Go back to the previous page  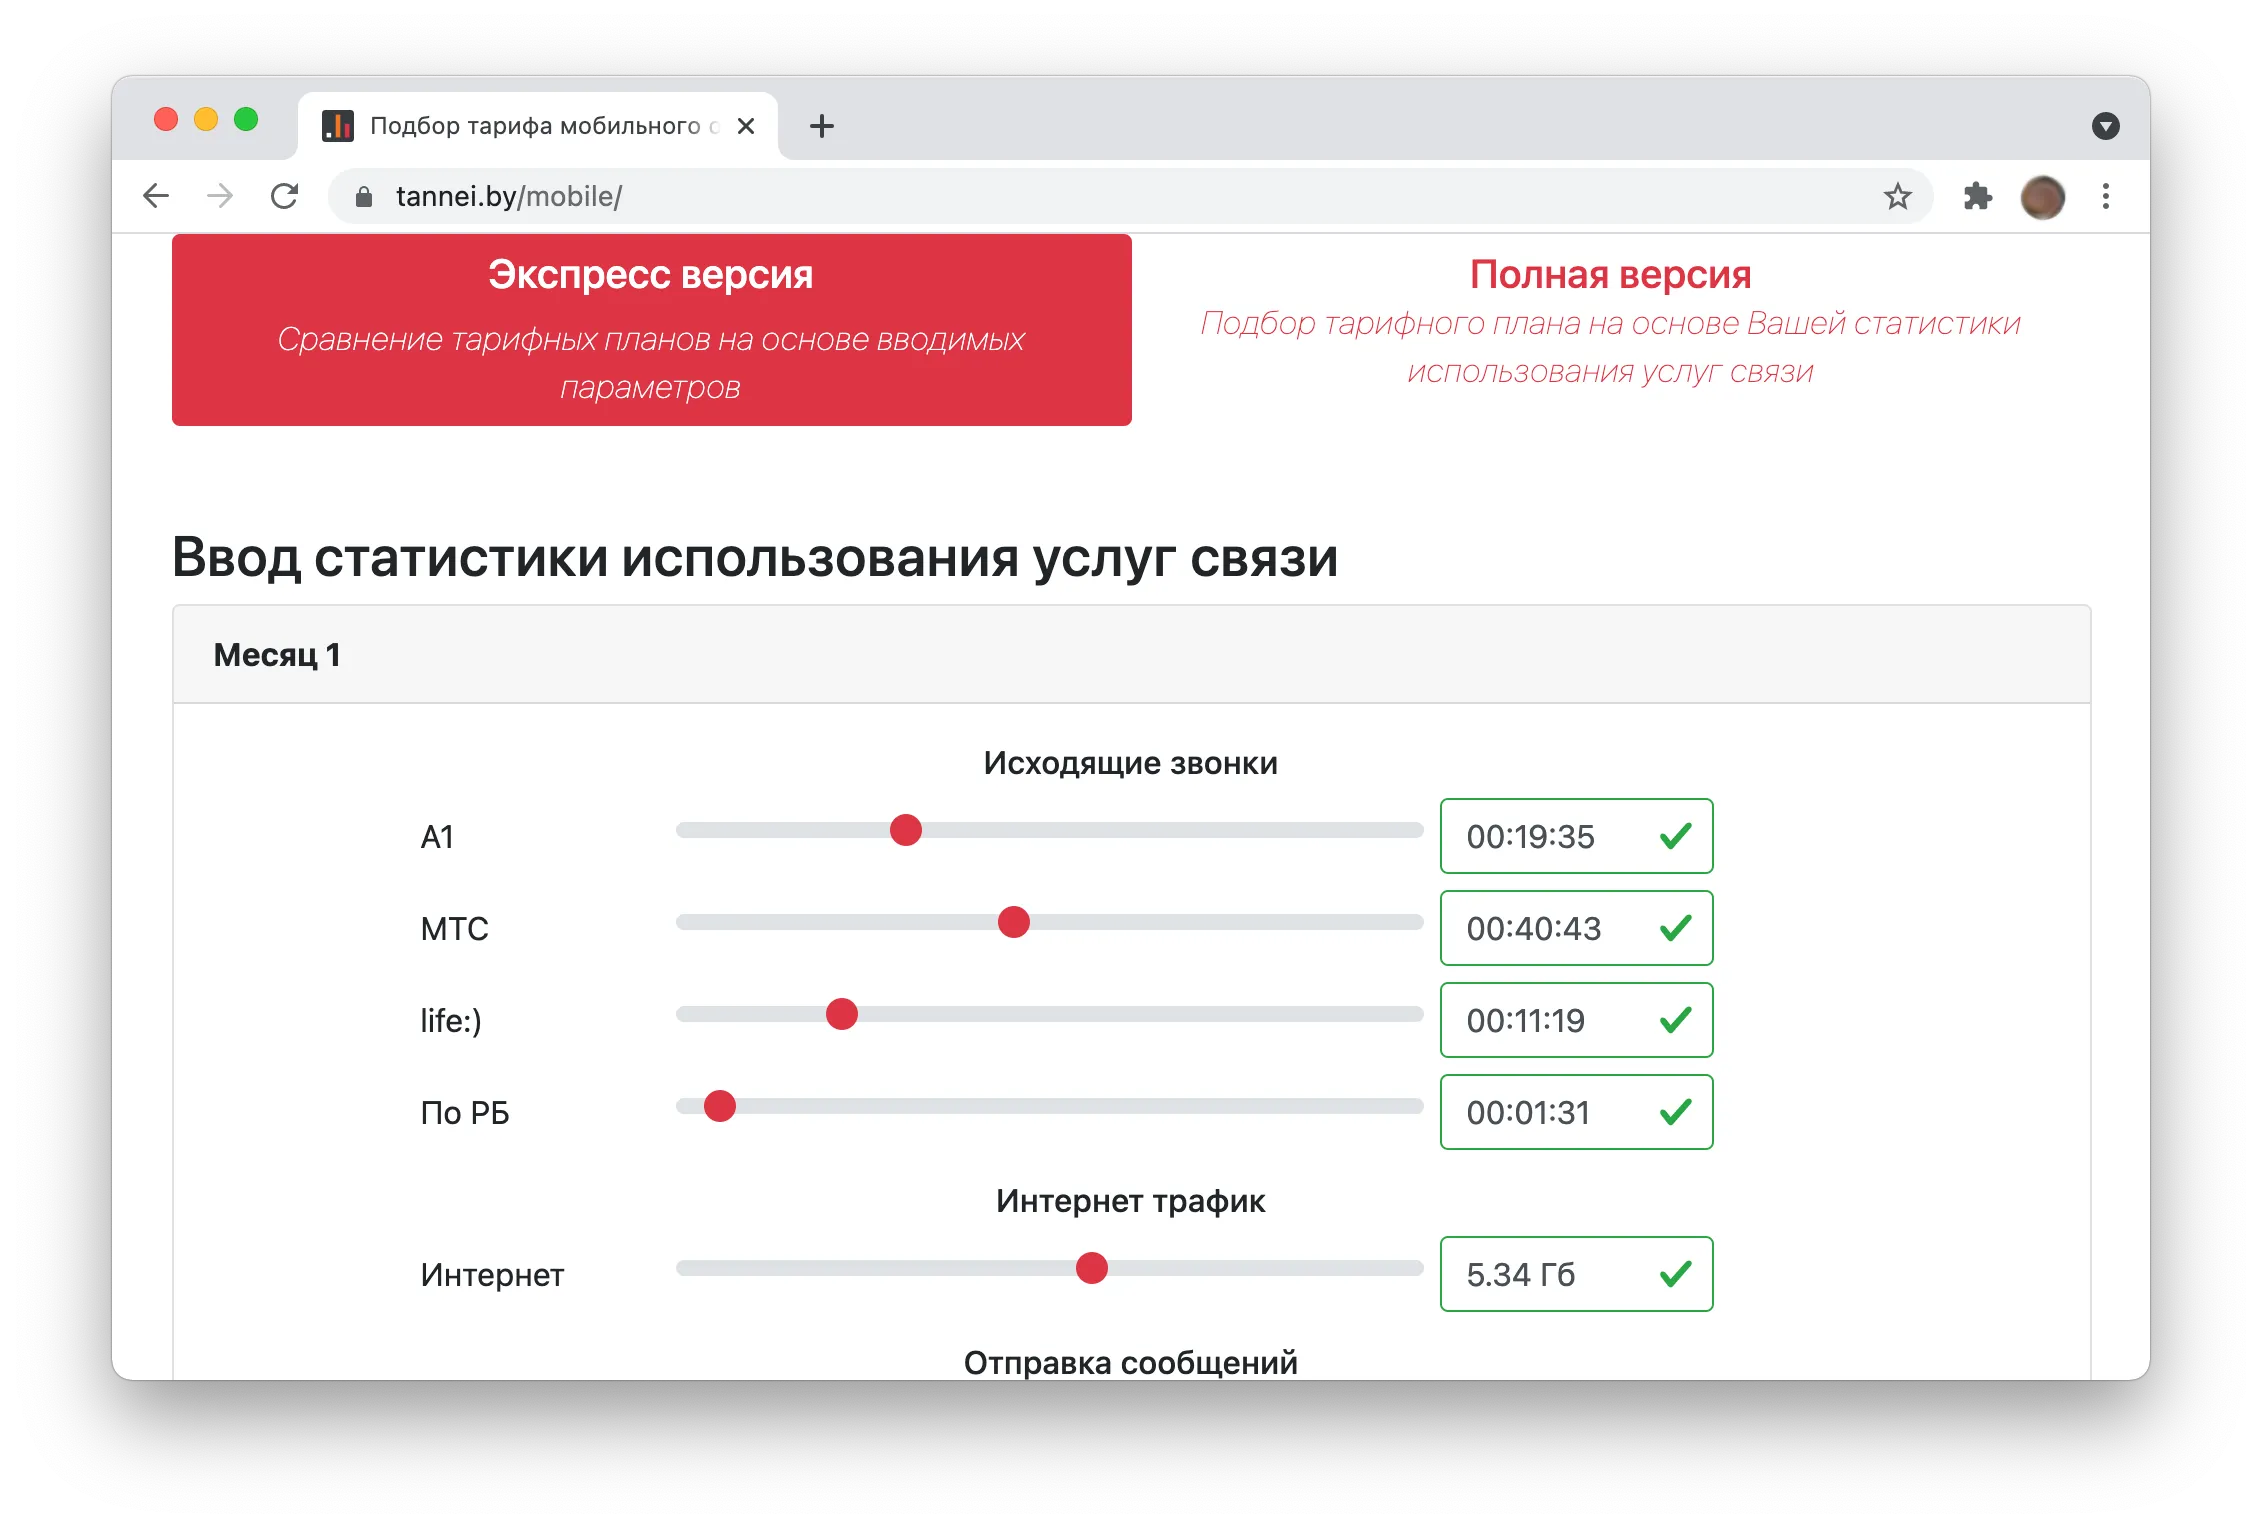(x=156, y=196)
